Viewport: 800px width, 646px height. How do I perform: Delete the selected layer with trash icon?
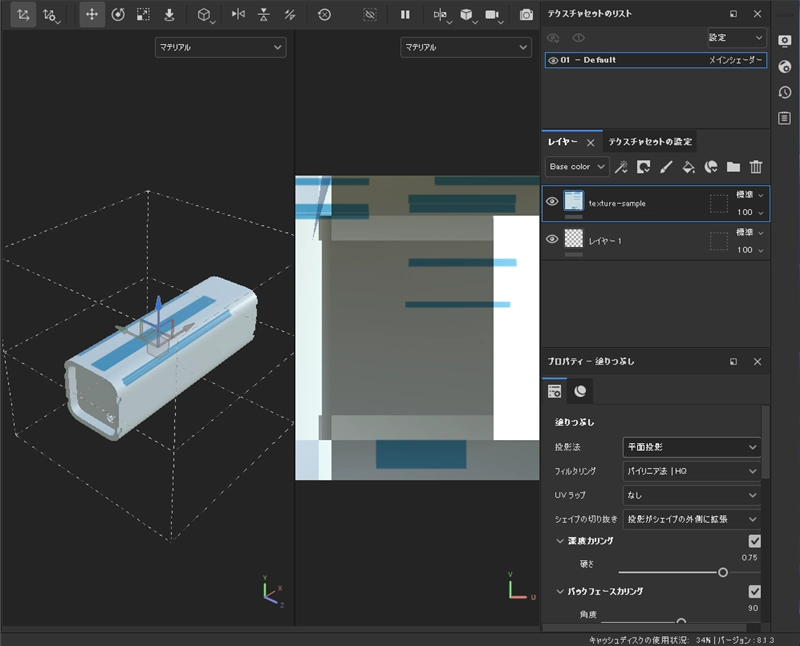(756, 167)
